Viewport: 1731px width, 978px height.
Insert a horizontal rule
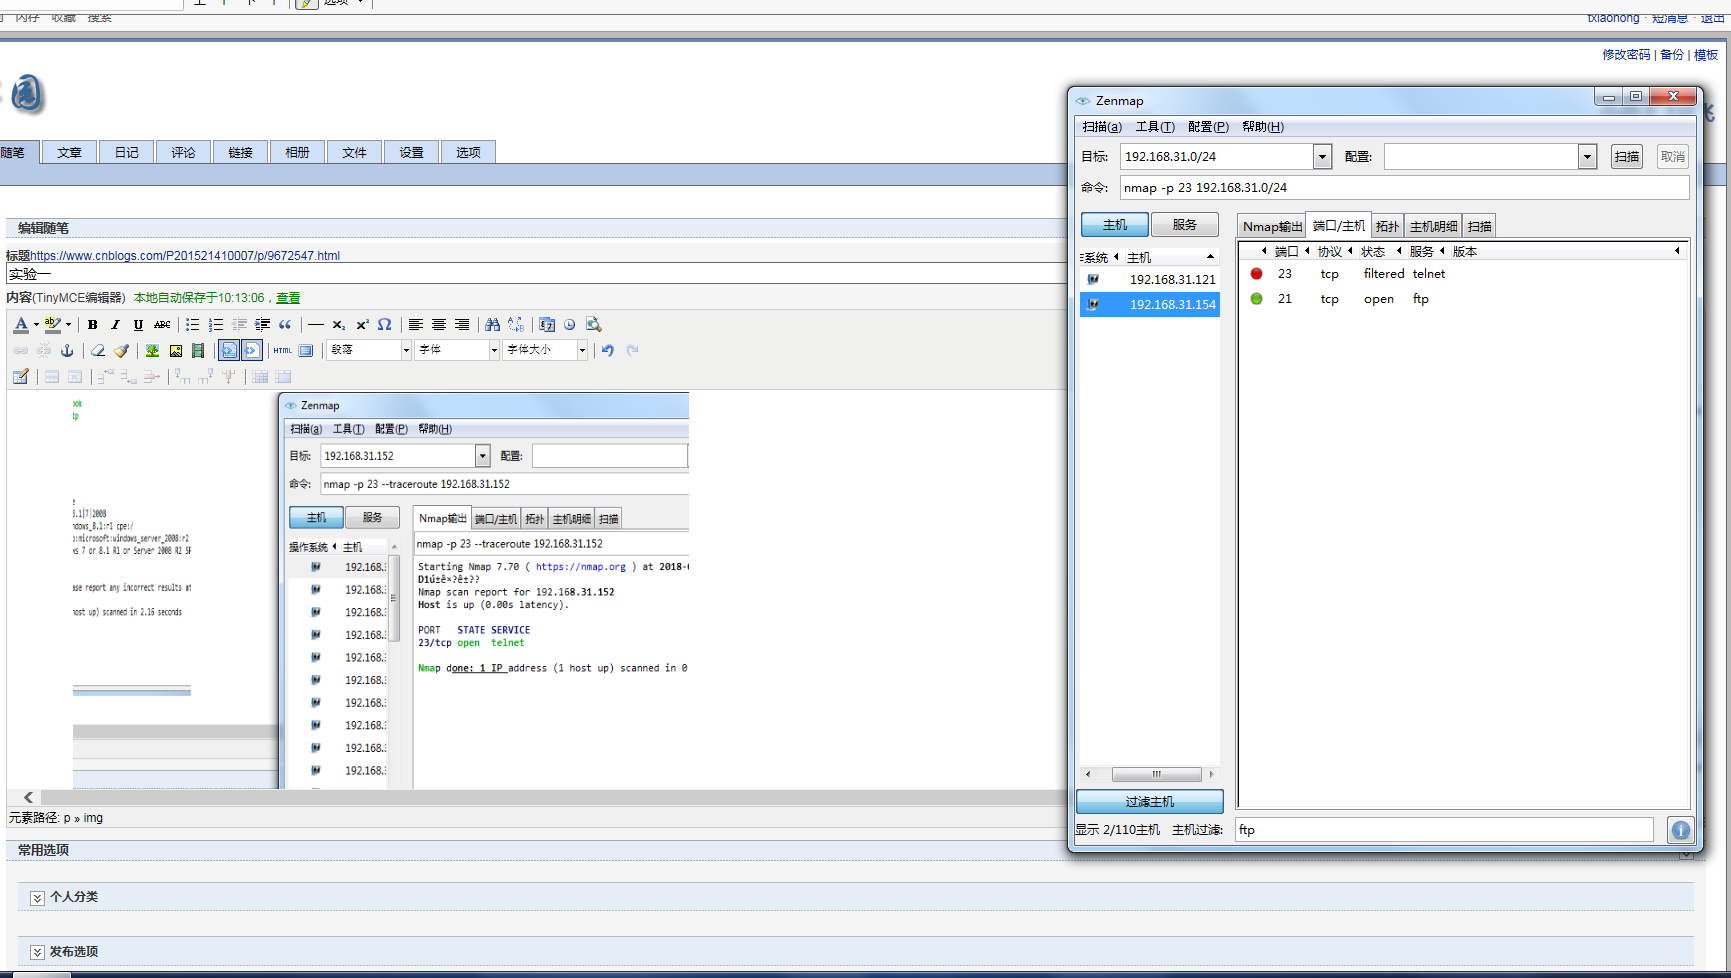(x=316, y=324)
